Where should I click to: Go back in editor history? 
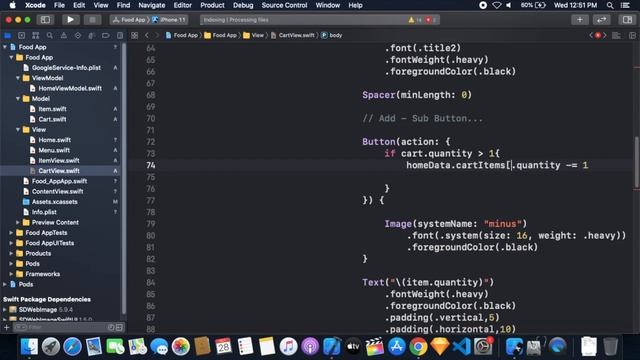point(147,36)
